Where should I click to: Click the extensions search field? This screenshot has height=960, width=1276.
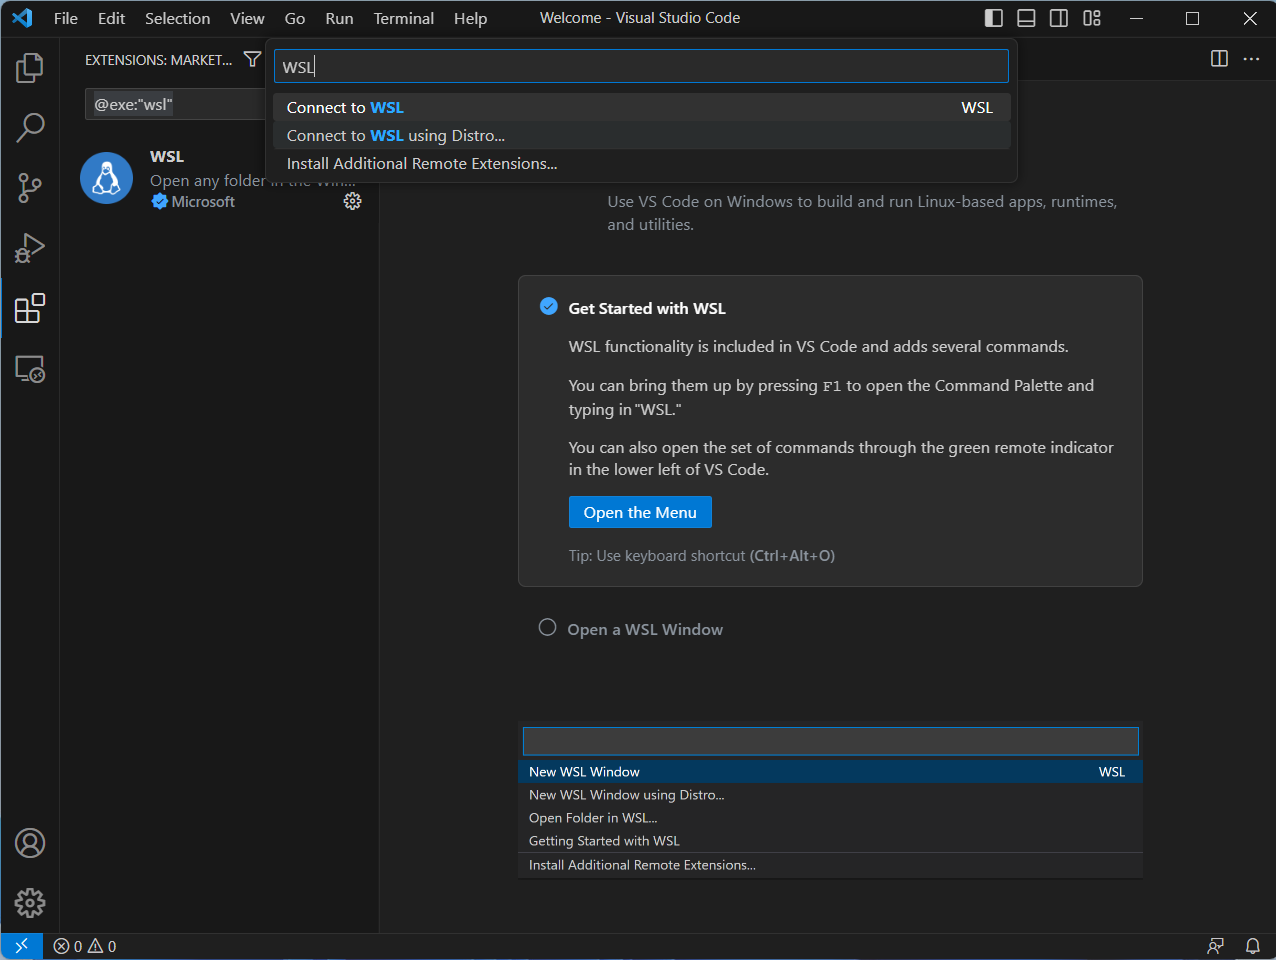point(175,104)
